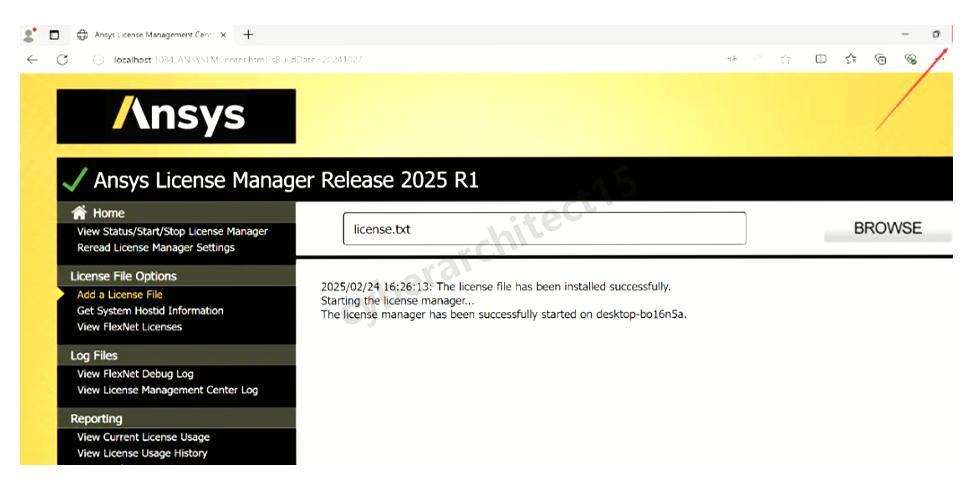The image size is (974, 491).
Task: Open View FlexNet Debug Log
Action: 135,374
